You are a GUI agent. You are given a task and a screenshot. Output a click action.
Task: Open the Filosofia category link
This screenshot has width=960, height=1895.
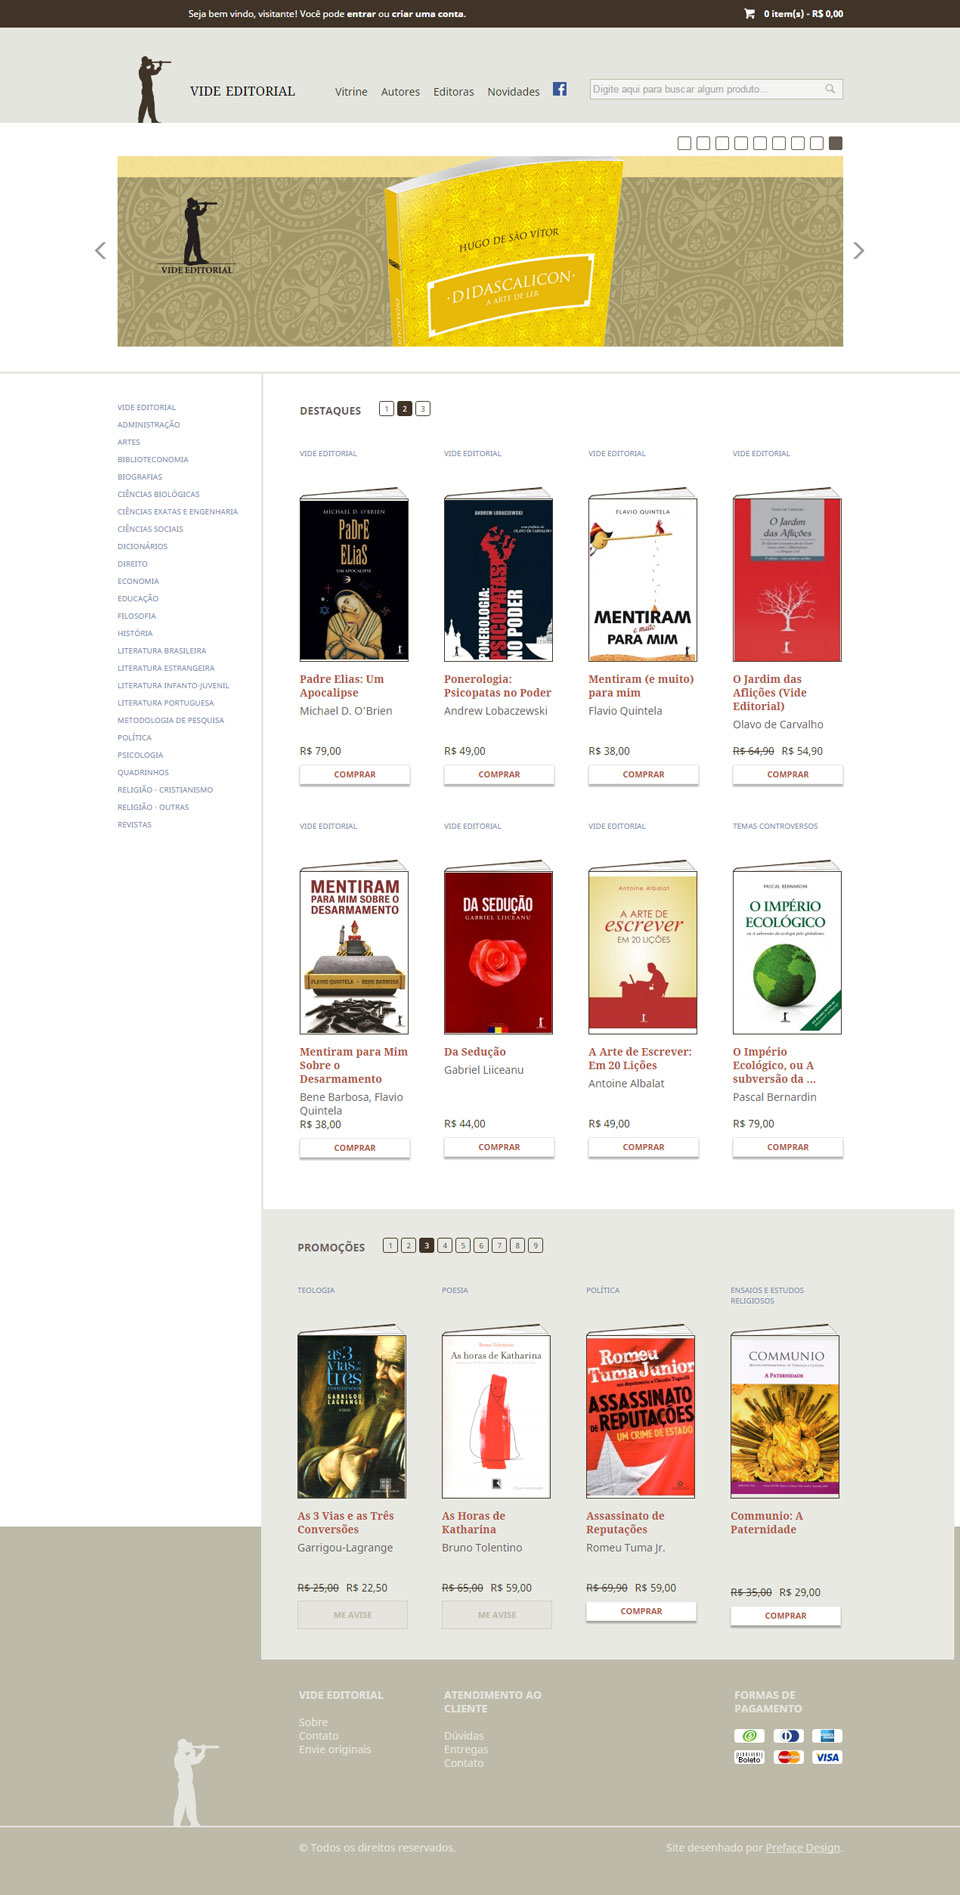point(137,616)
